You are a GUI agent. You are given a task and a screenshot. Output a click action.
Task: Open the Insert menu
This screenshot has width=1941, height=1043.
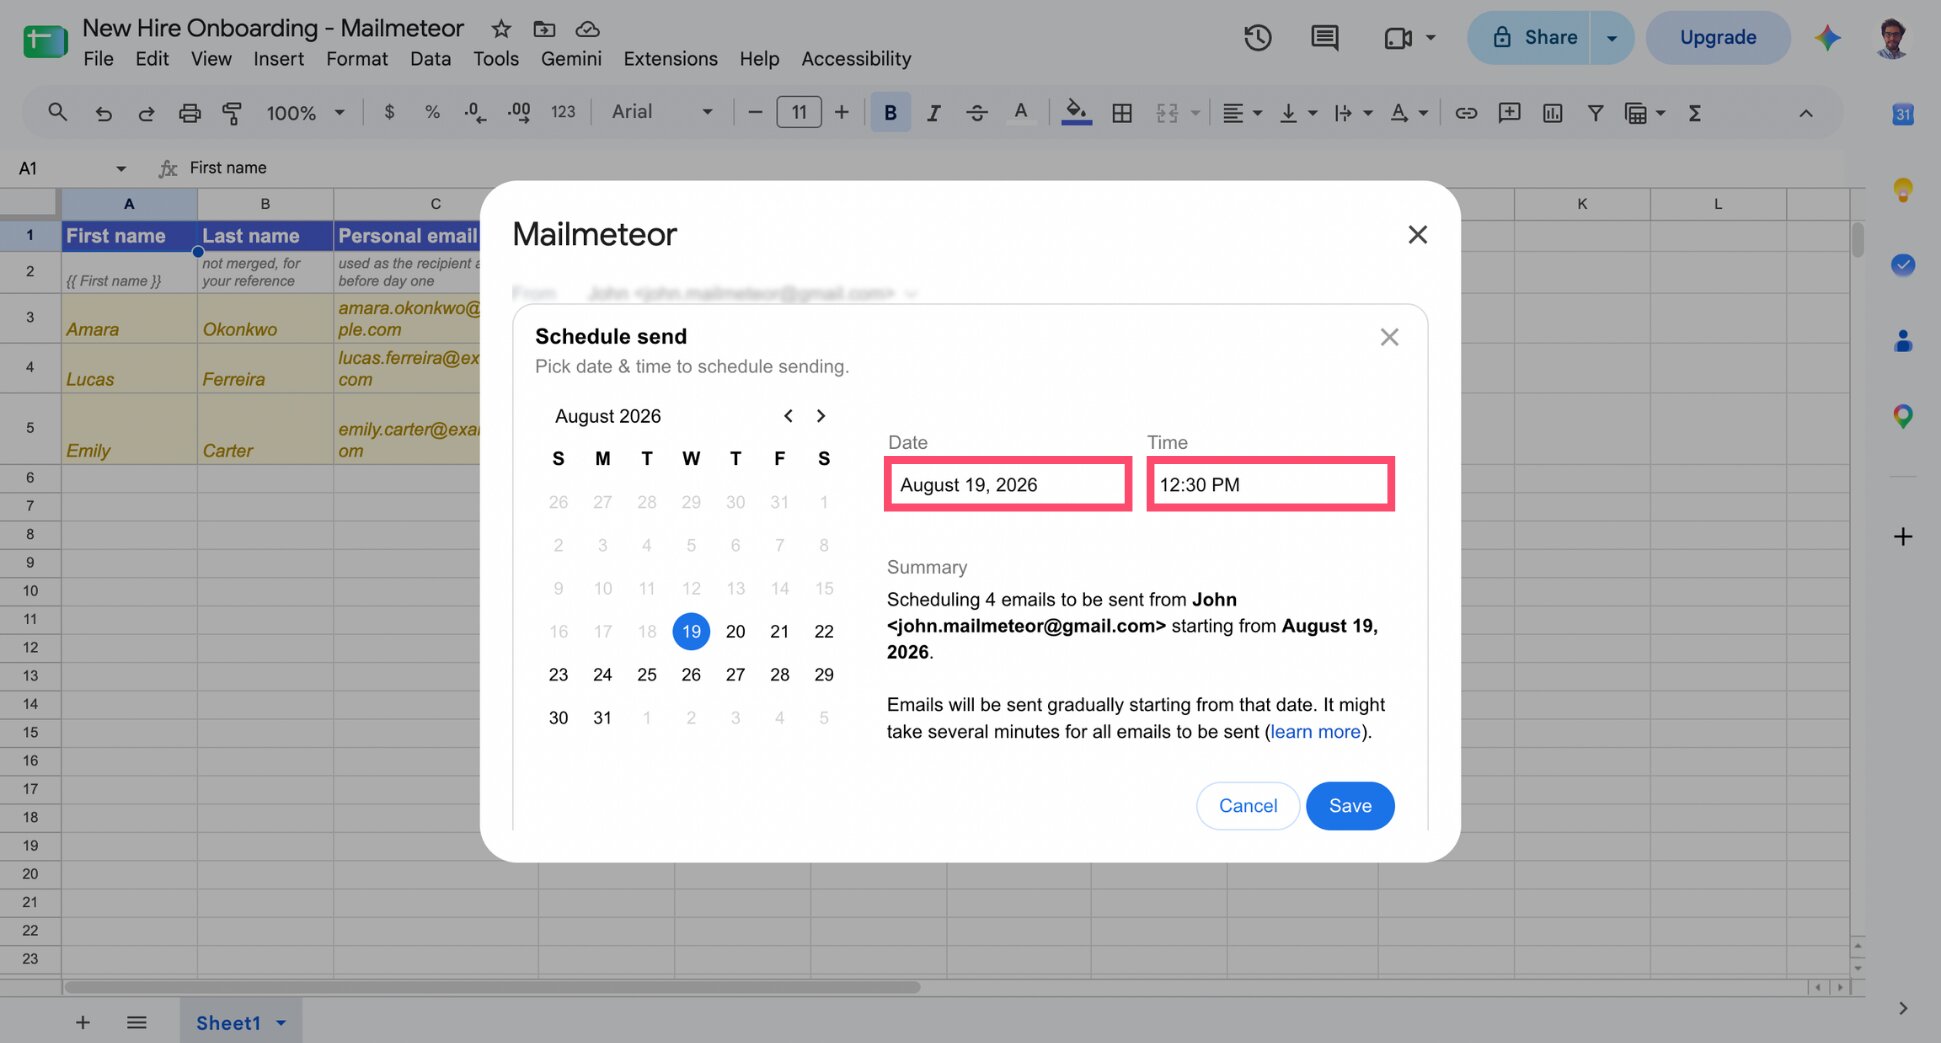pos(278,59)
